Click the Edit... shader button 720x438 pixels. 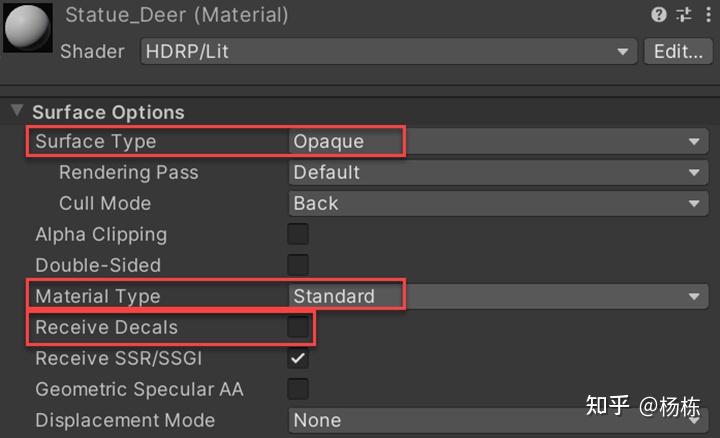[678, 51]
